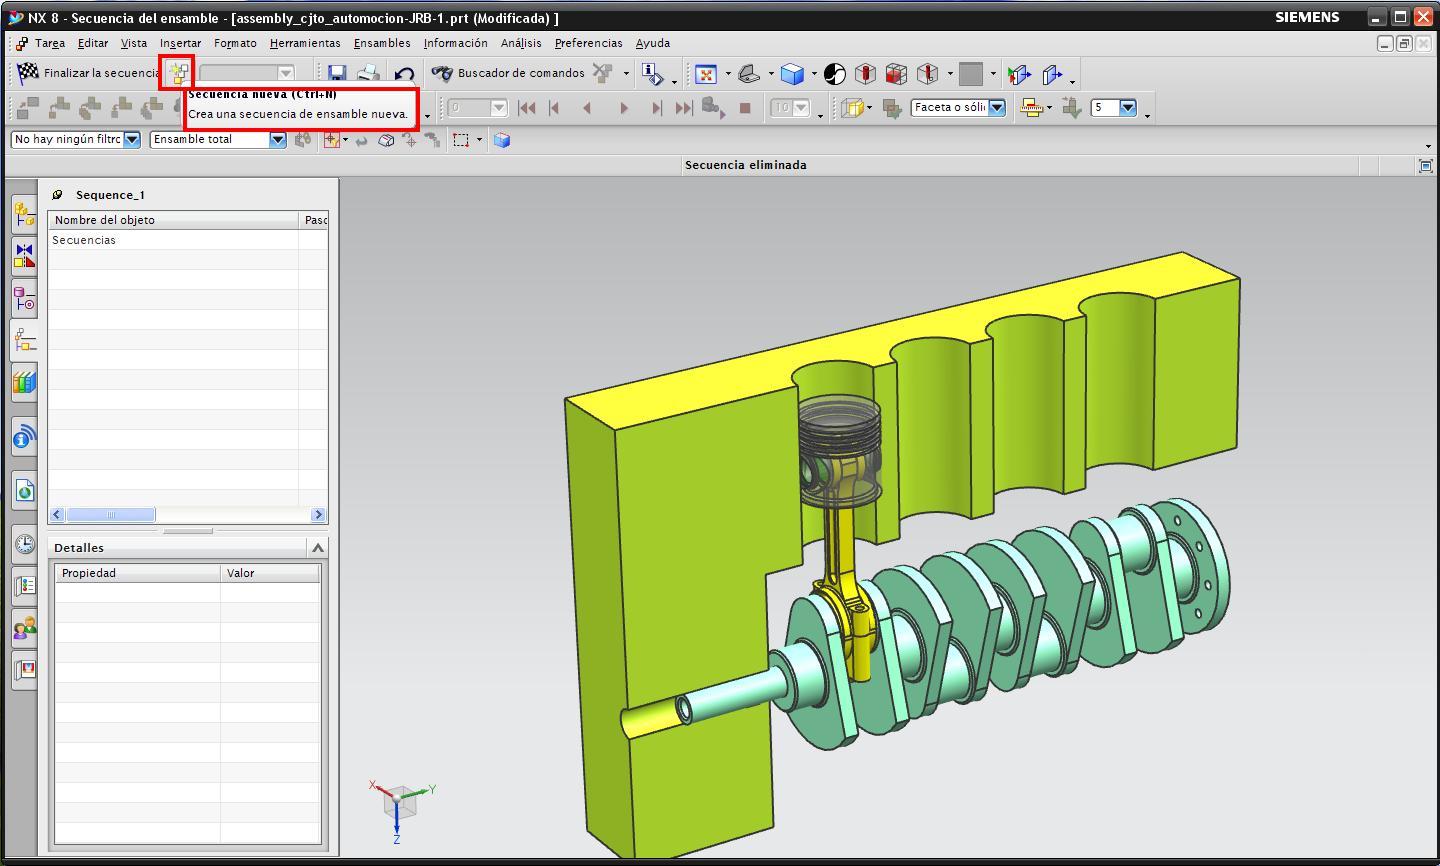
Task: Open the Reuse Library books tab
Action: pos(24,382)
